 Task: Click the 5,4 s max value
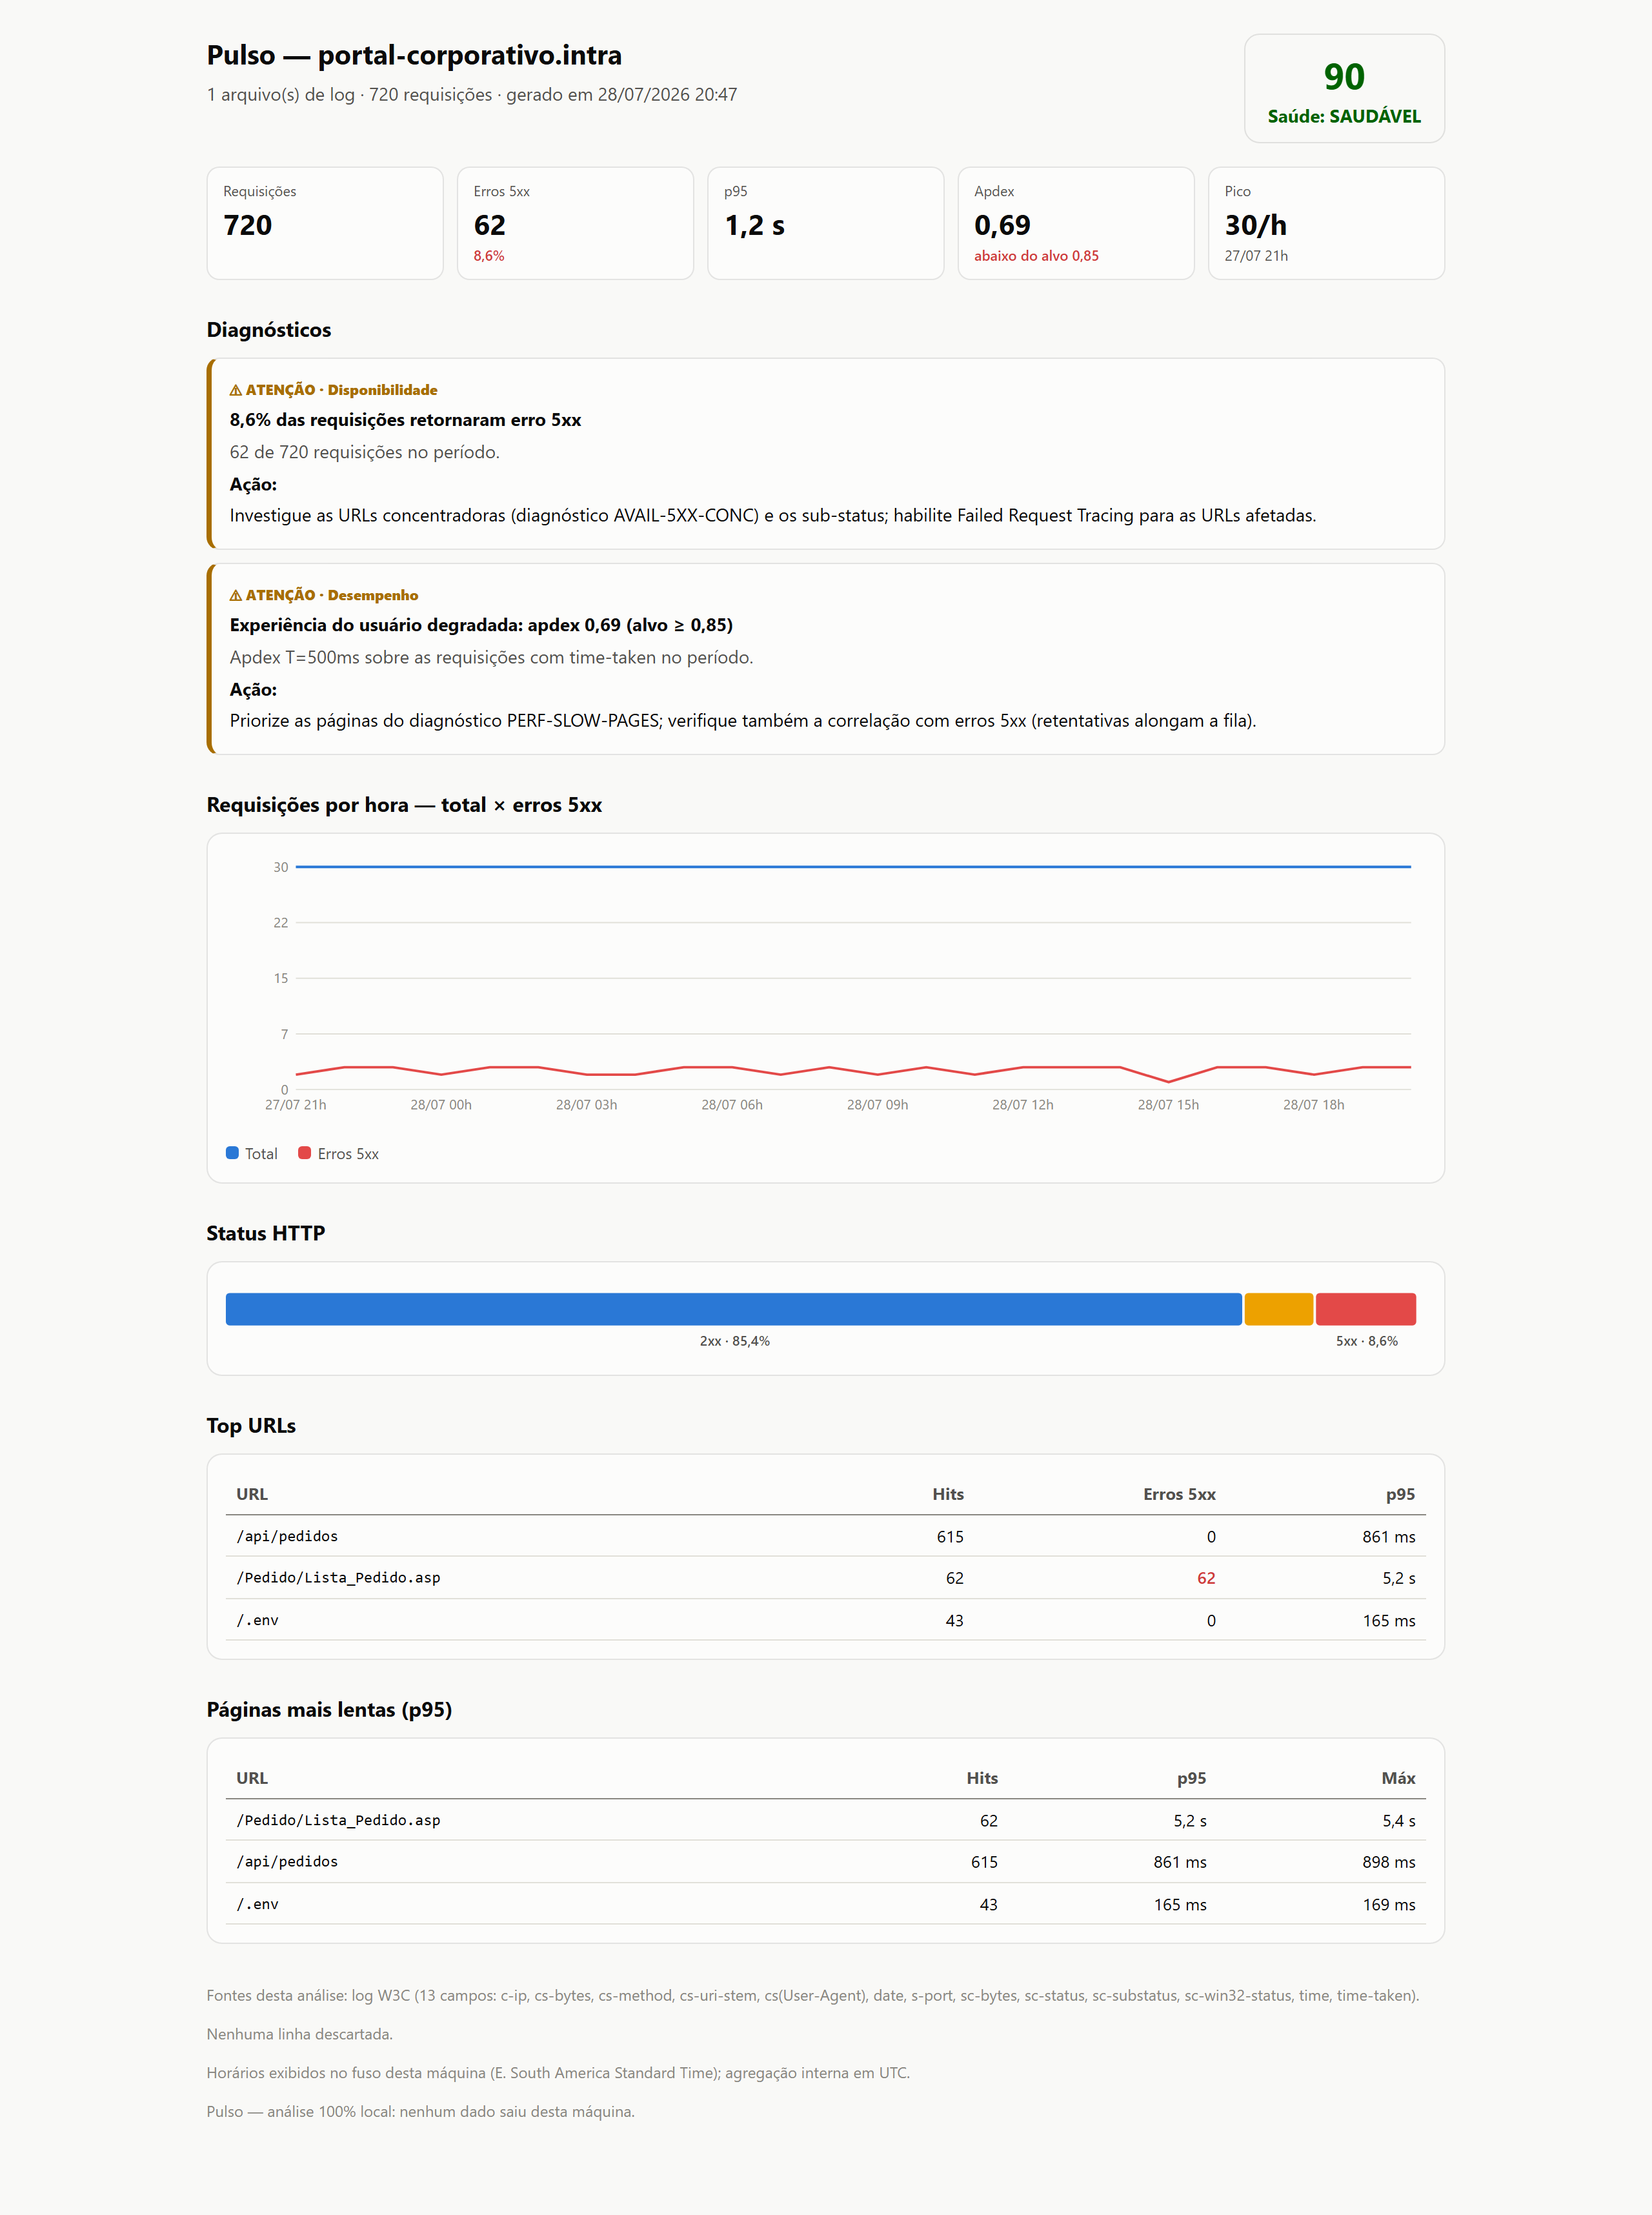(x=1399, y=1821)
